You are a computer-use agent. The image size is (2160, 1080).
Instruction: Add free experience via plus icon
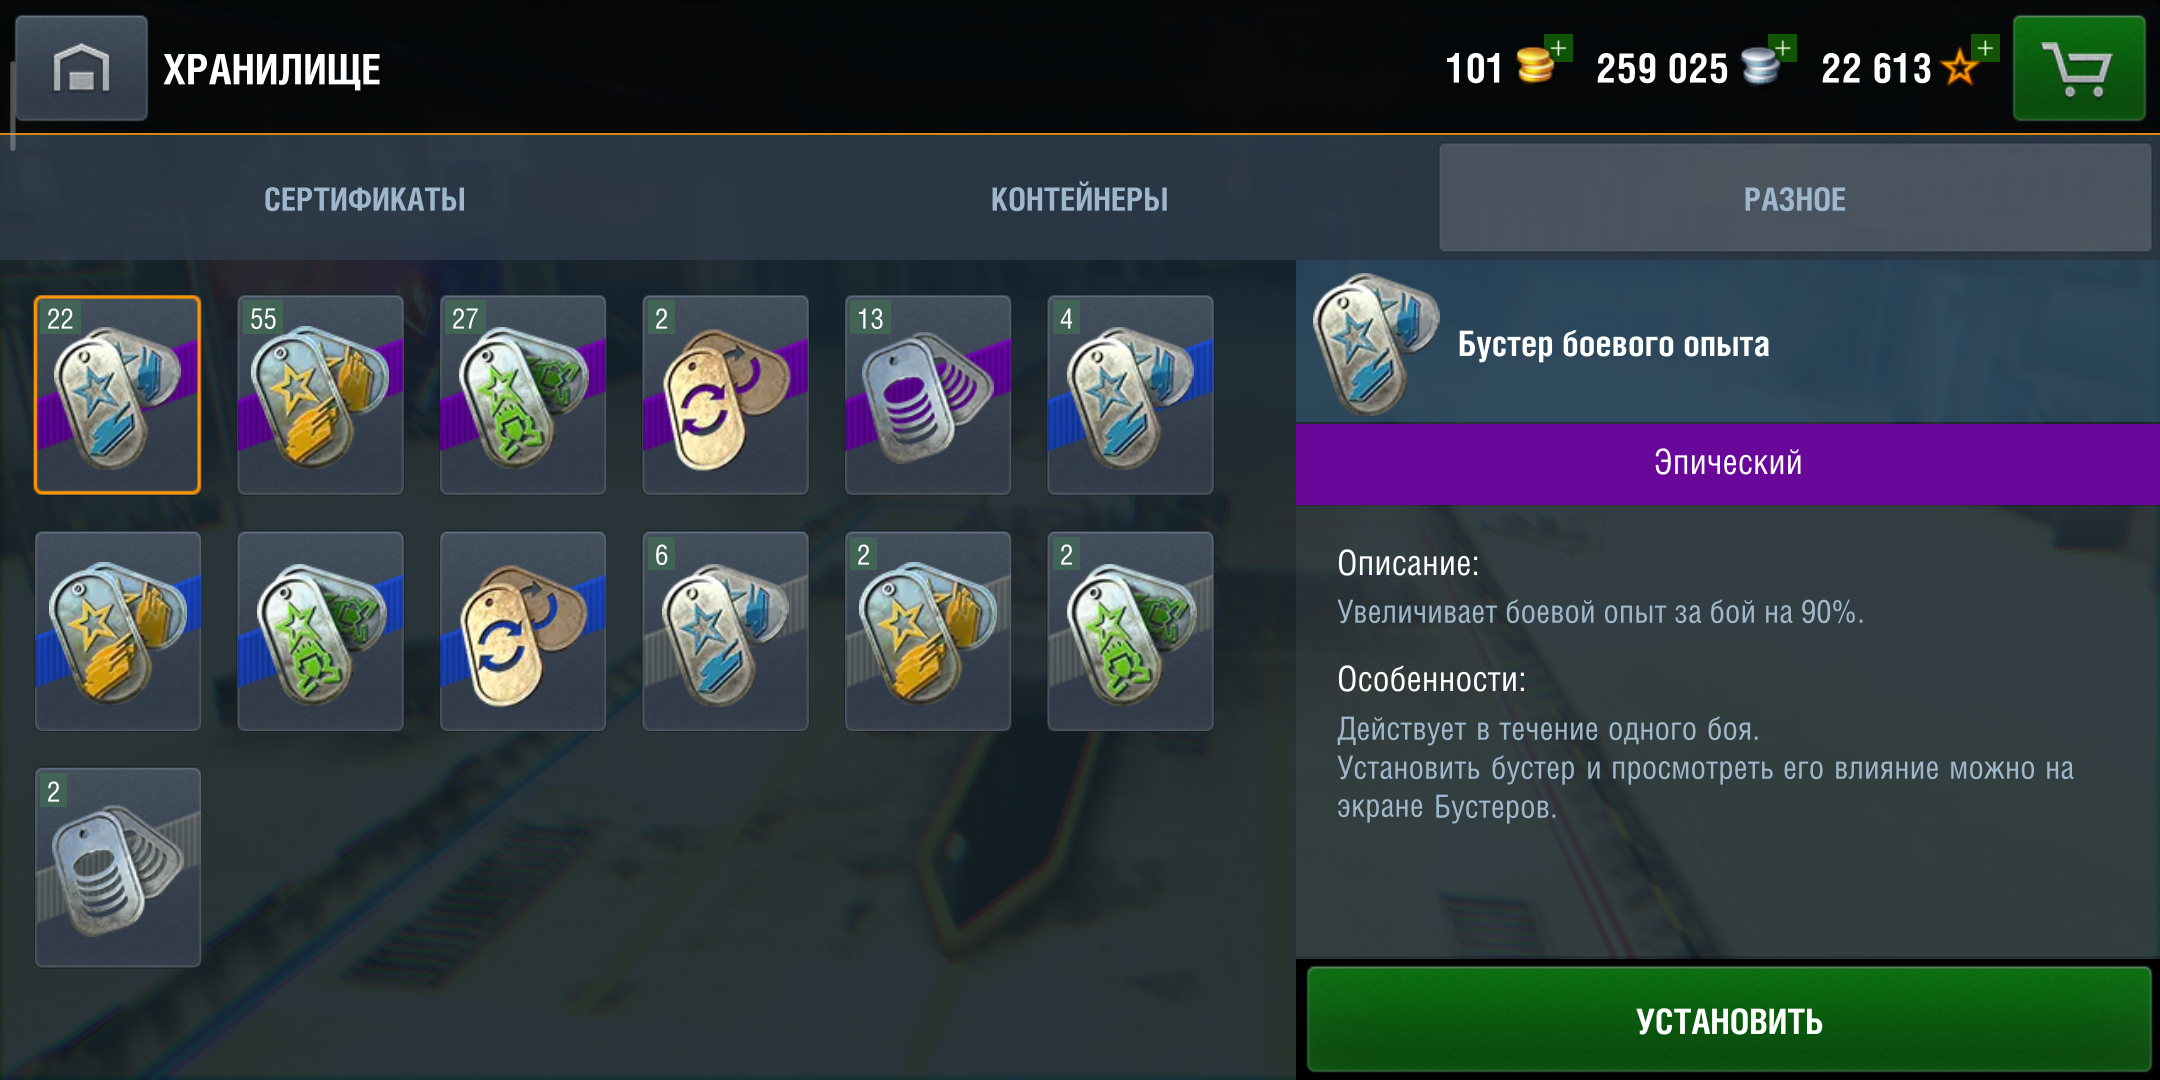(1985, 48)
